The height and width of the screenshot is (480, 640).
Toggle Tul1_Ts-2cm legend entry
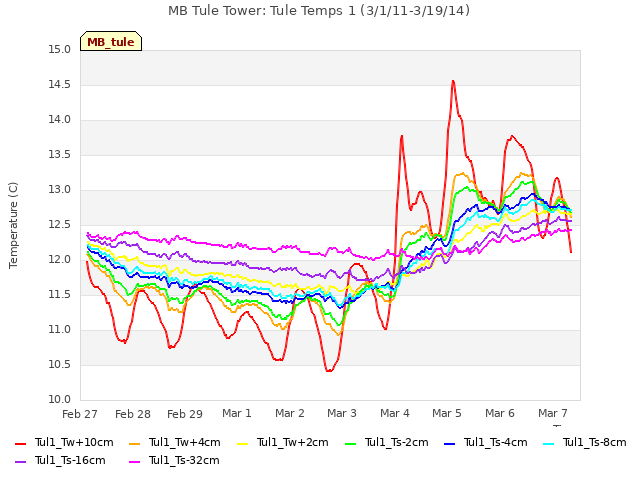click(387, 443)
